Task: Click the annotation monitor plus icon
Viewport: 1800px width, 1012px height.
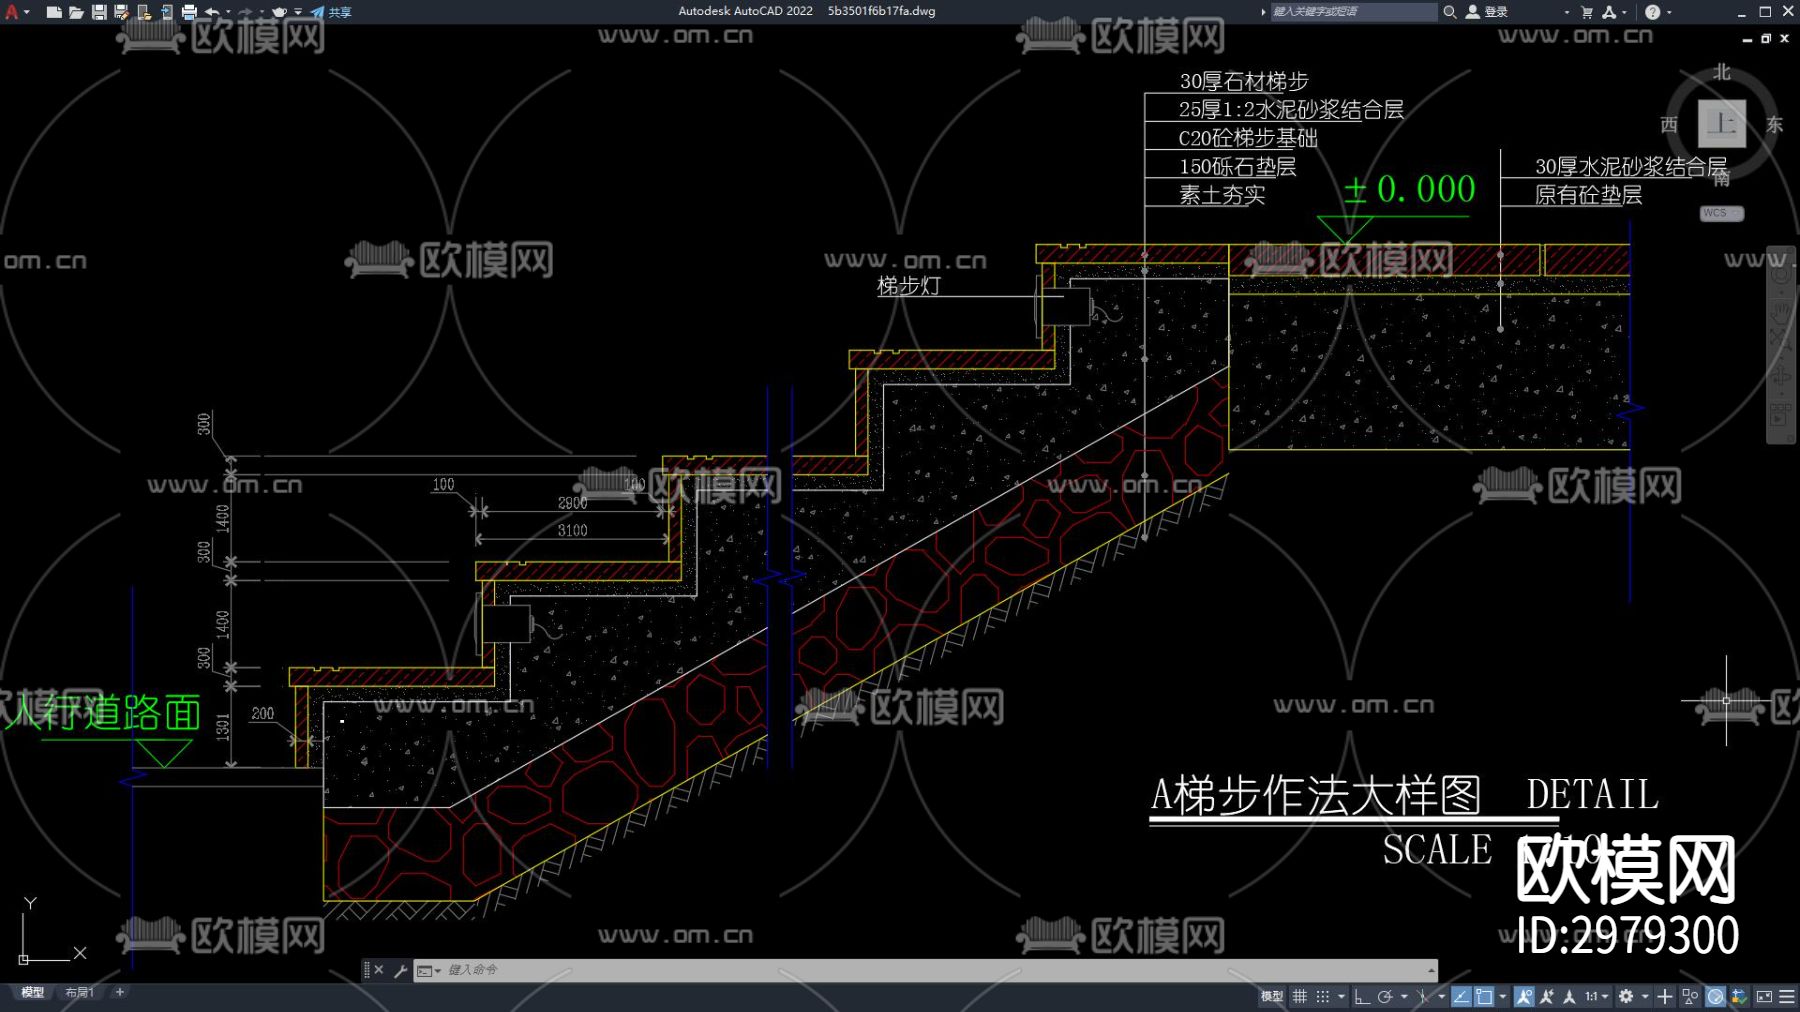Action: 1665,996
